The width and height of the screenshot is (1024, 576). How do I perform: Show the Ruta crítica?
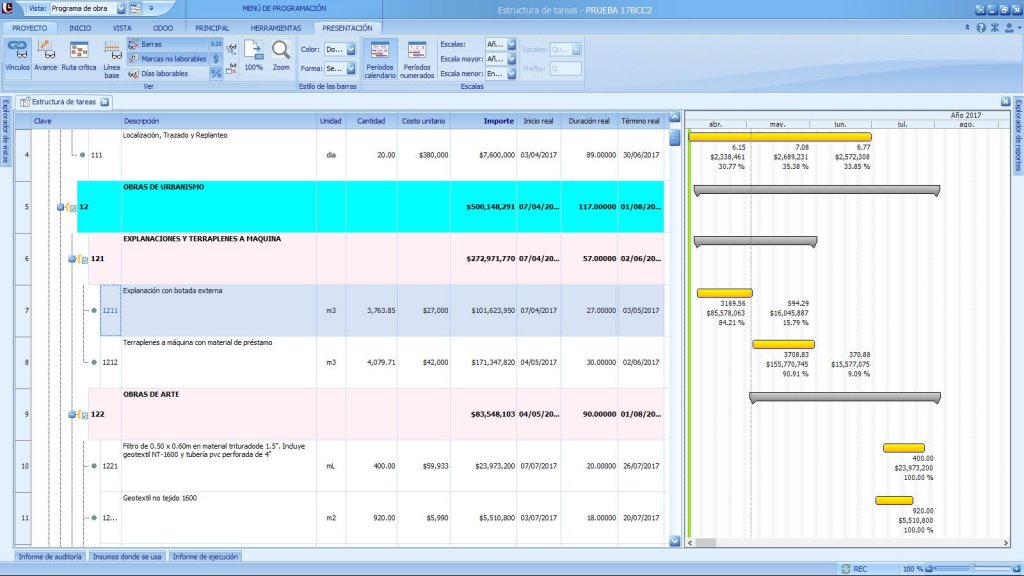pos(79,56)
